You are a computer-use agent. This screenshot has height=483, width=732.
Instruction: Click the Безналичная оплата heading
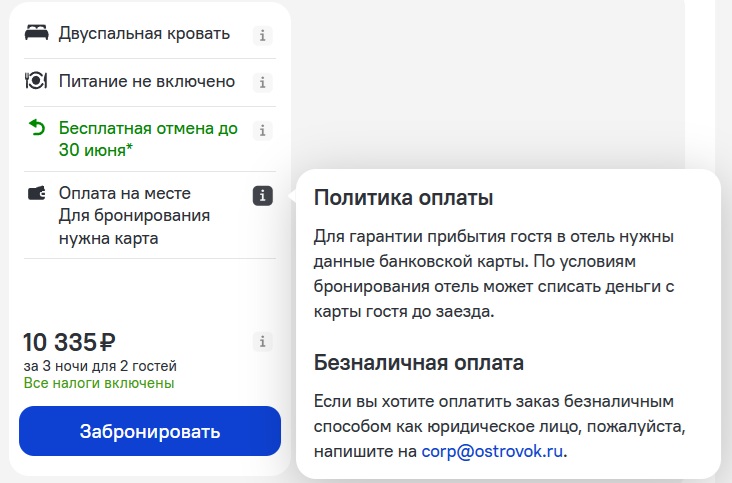click(x=419, y=363)
